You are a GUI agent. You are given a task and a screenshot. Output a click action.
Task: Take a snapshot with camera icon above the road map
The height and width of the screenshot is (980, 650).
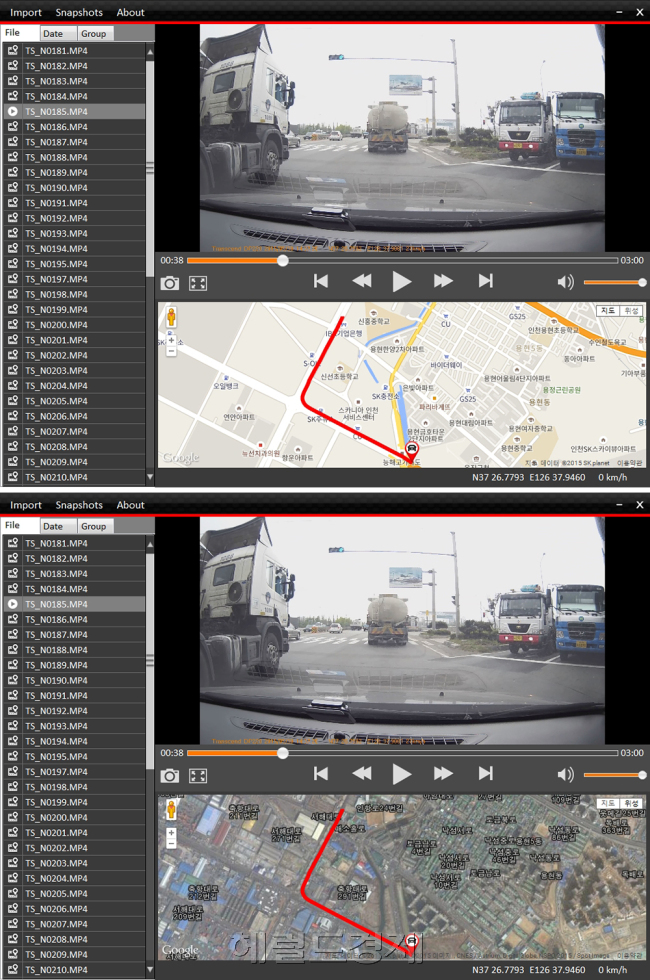coord(169,283)
